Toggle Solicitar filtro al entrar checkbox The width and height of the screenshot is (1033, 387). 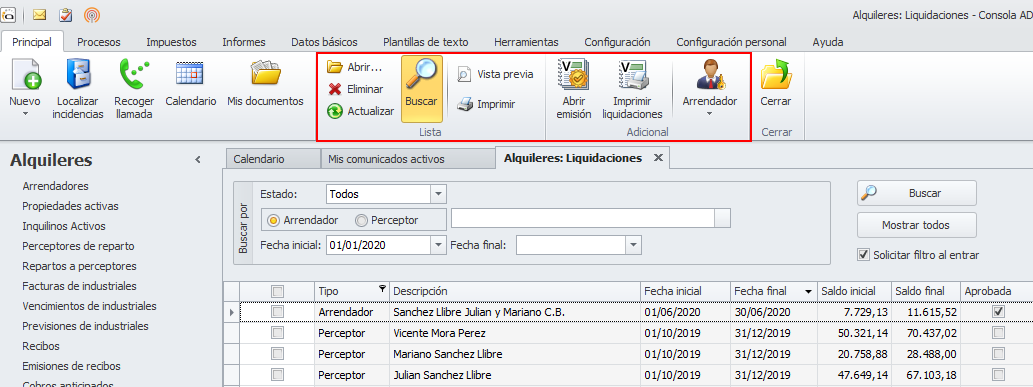click(x=863, y=254)
